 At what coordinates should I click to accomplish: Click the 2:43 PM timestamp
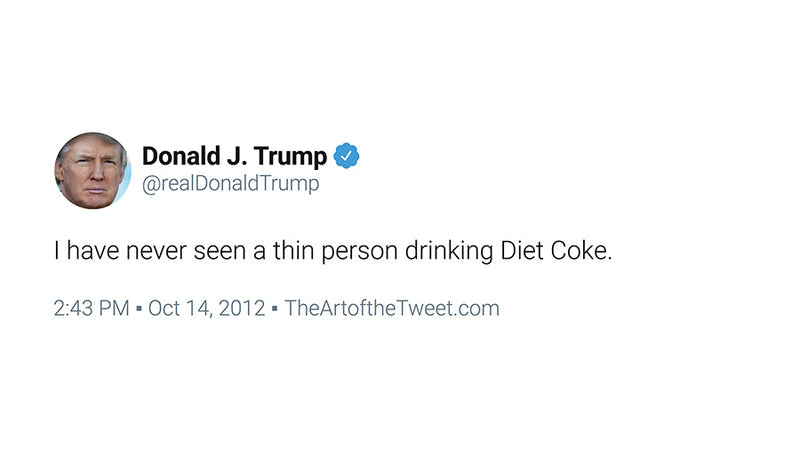click(92, 308)
